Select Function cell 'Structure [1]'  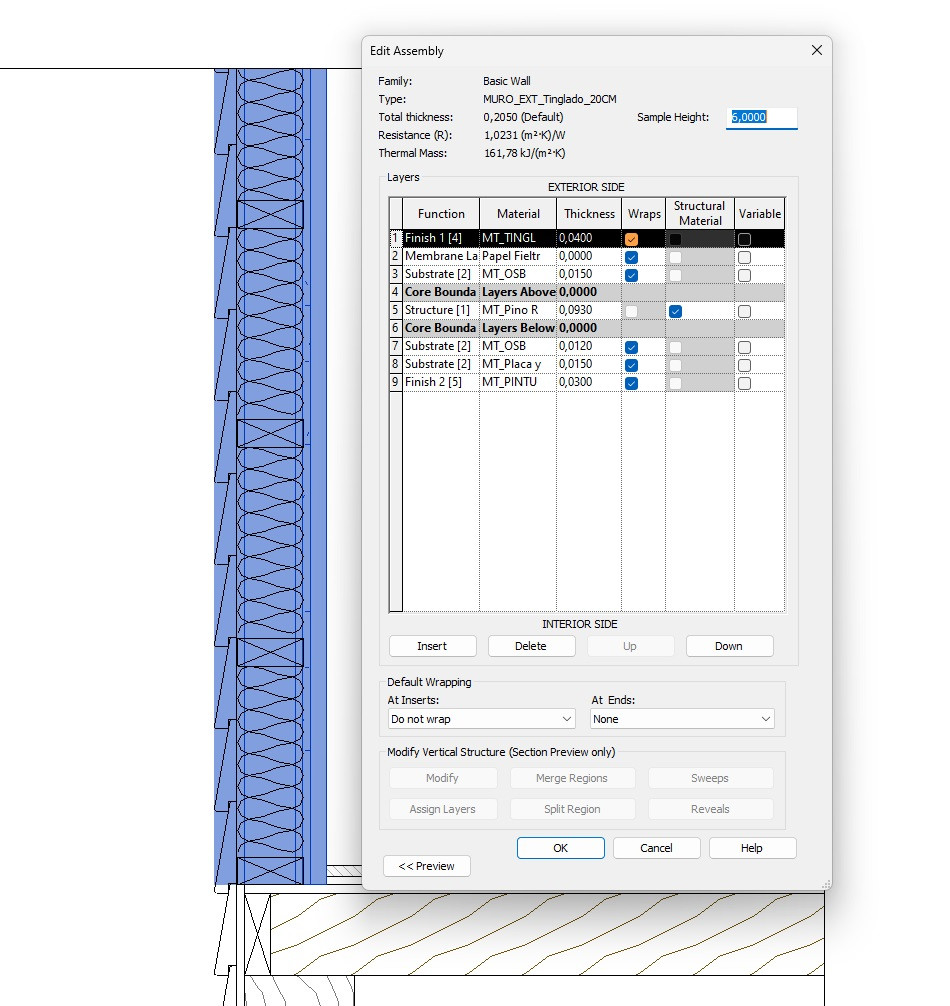click(441, 310)
